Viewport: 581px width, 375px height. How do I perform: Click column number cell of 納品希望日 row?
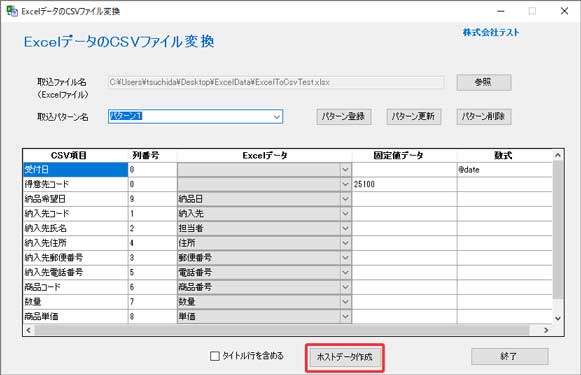pyautogui.click(x=153, y=199)
